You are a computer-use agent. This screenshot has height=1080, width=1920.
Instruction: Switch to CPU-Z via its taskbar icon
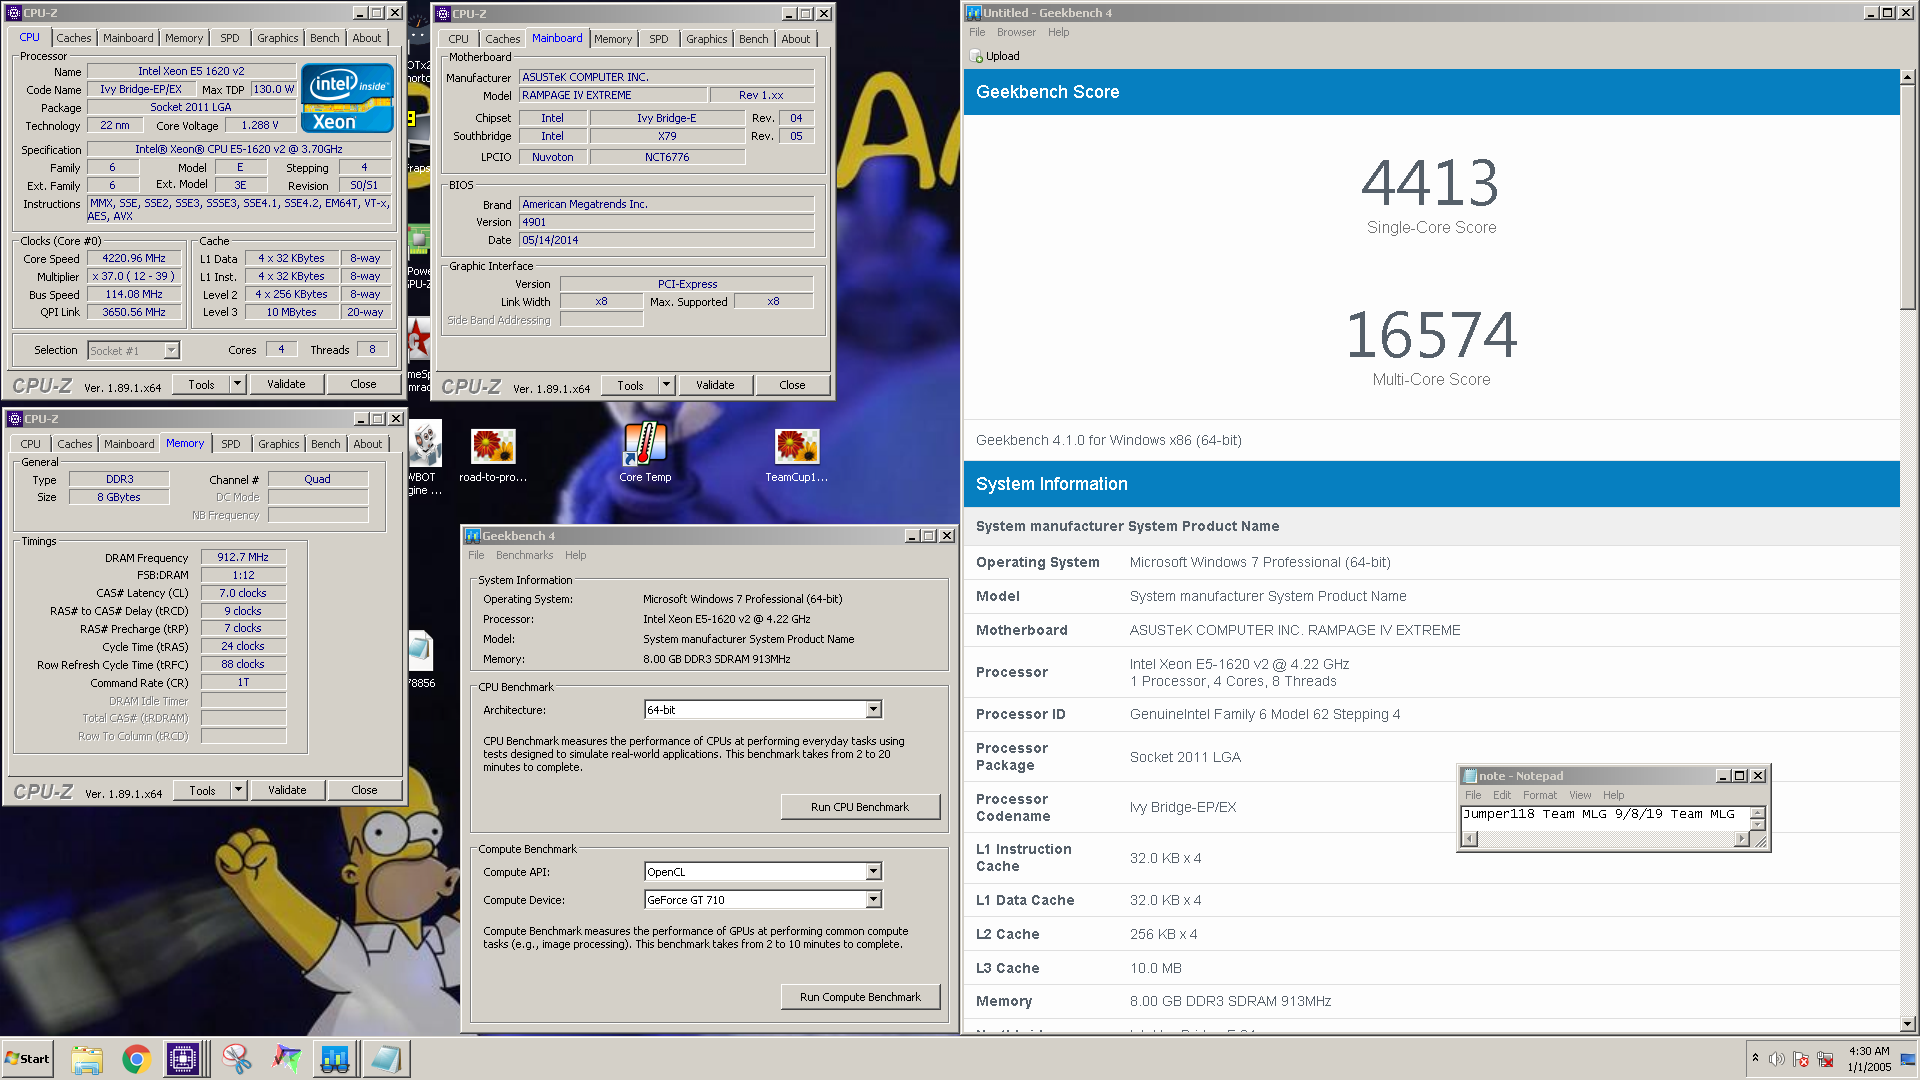pos(183,1059)
